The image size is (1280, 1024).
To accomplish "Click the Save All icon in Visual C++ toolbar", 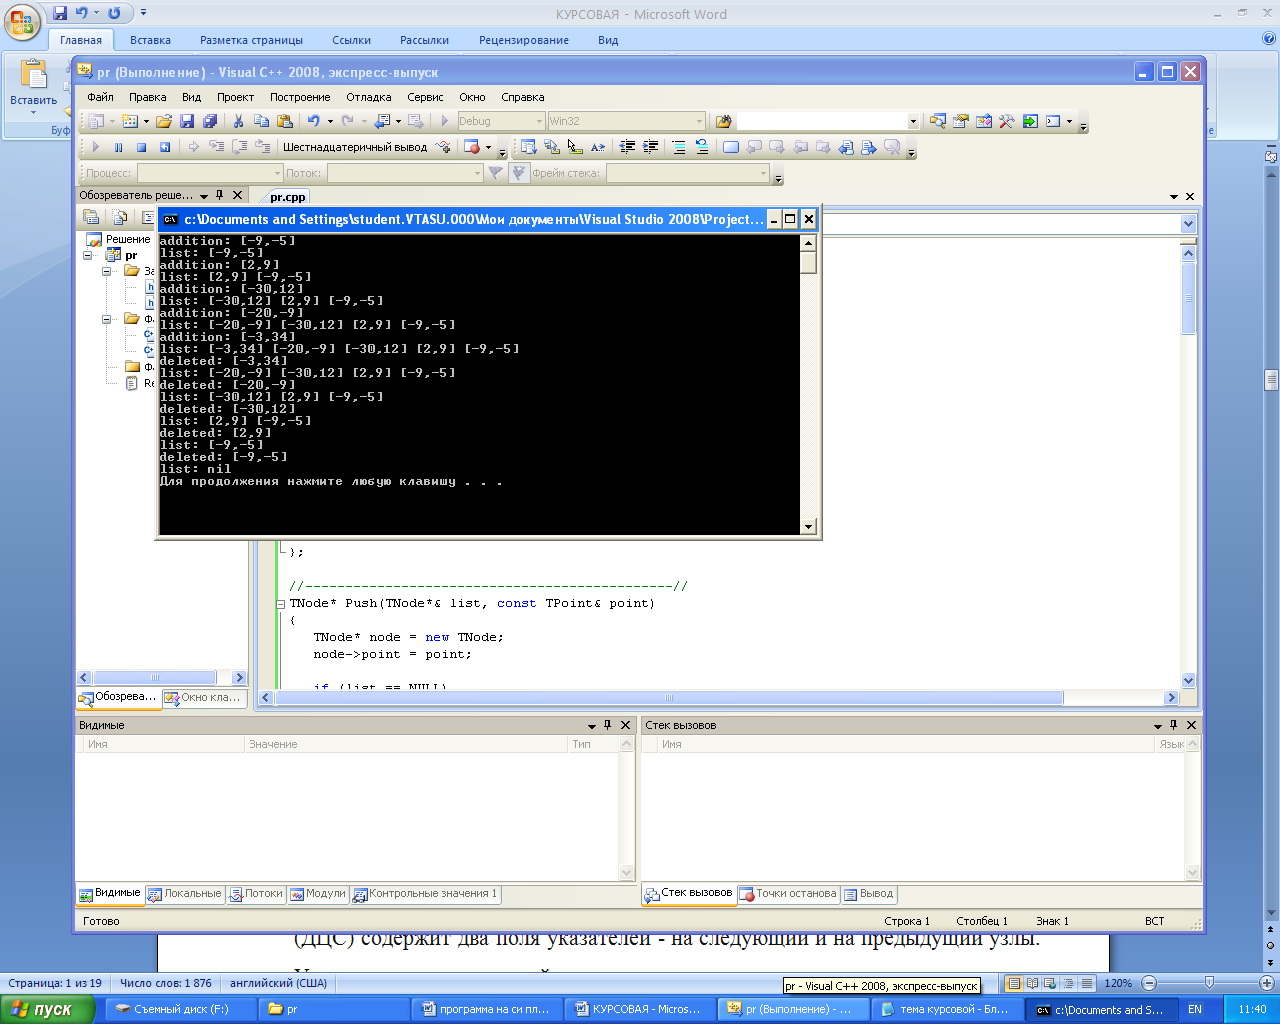I will 210,121.
